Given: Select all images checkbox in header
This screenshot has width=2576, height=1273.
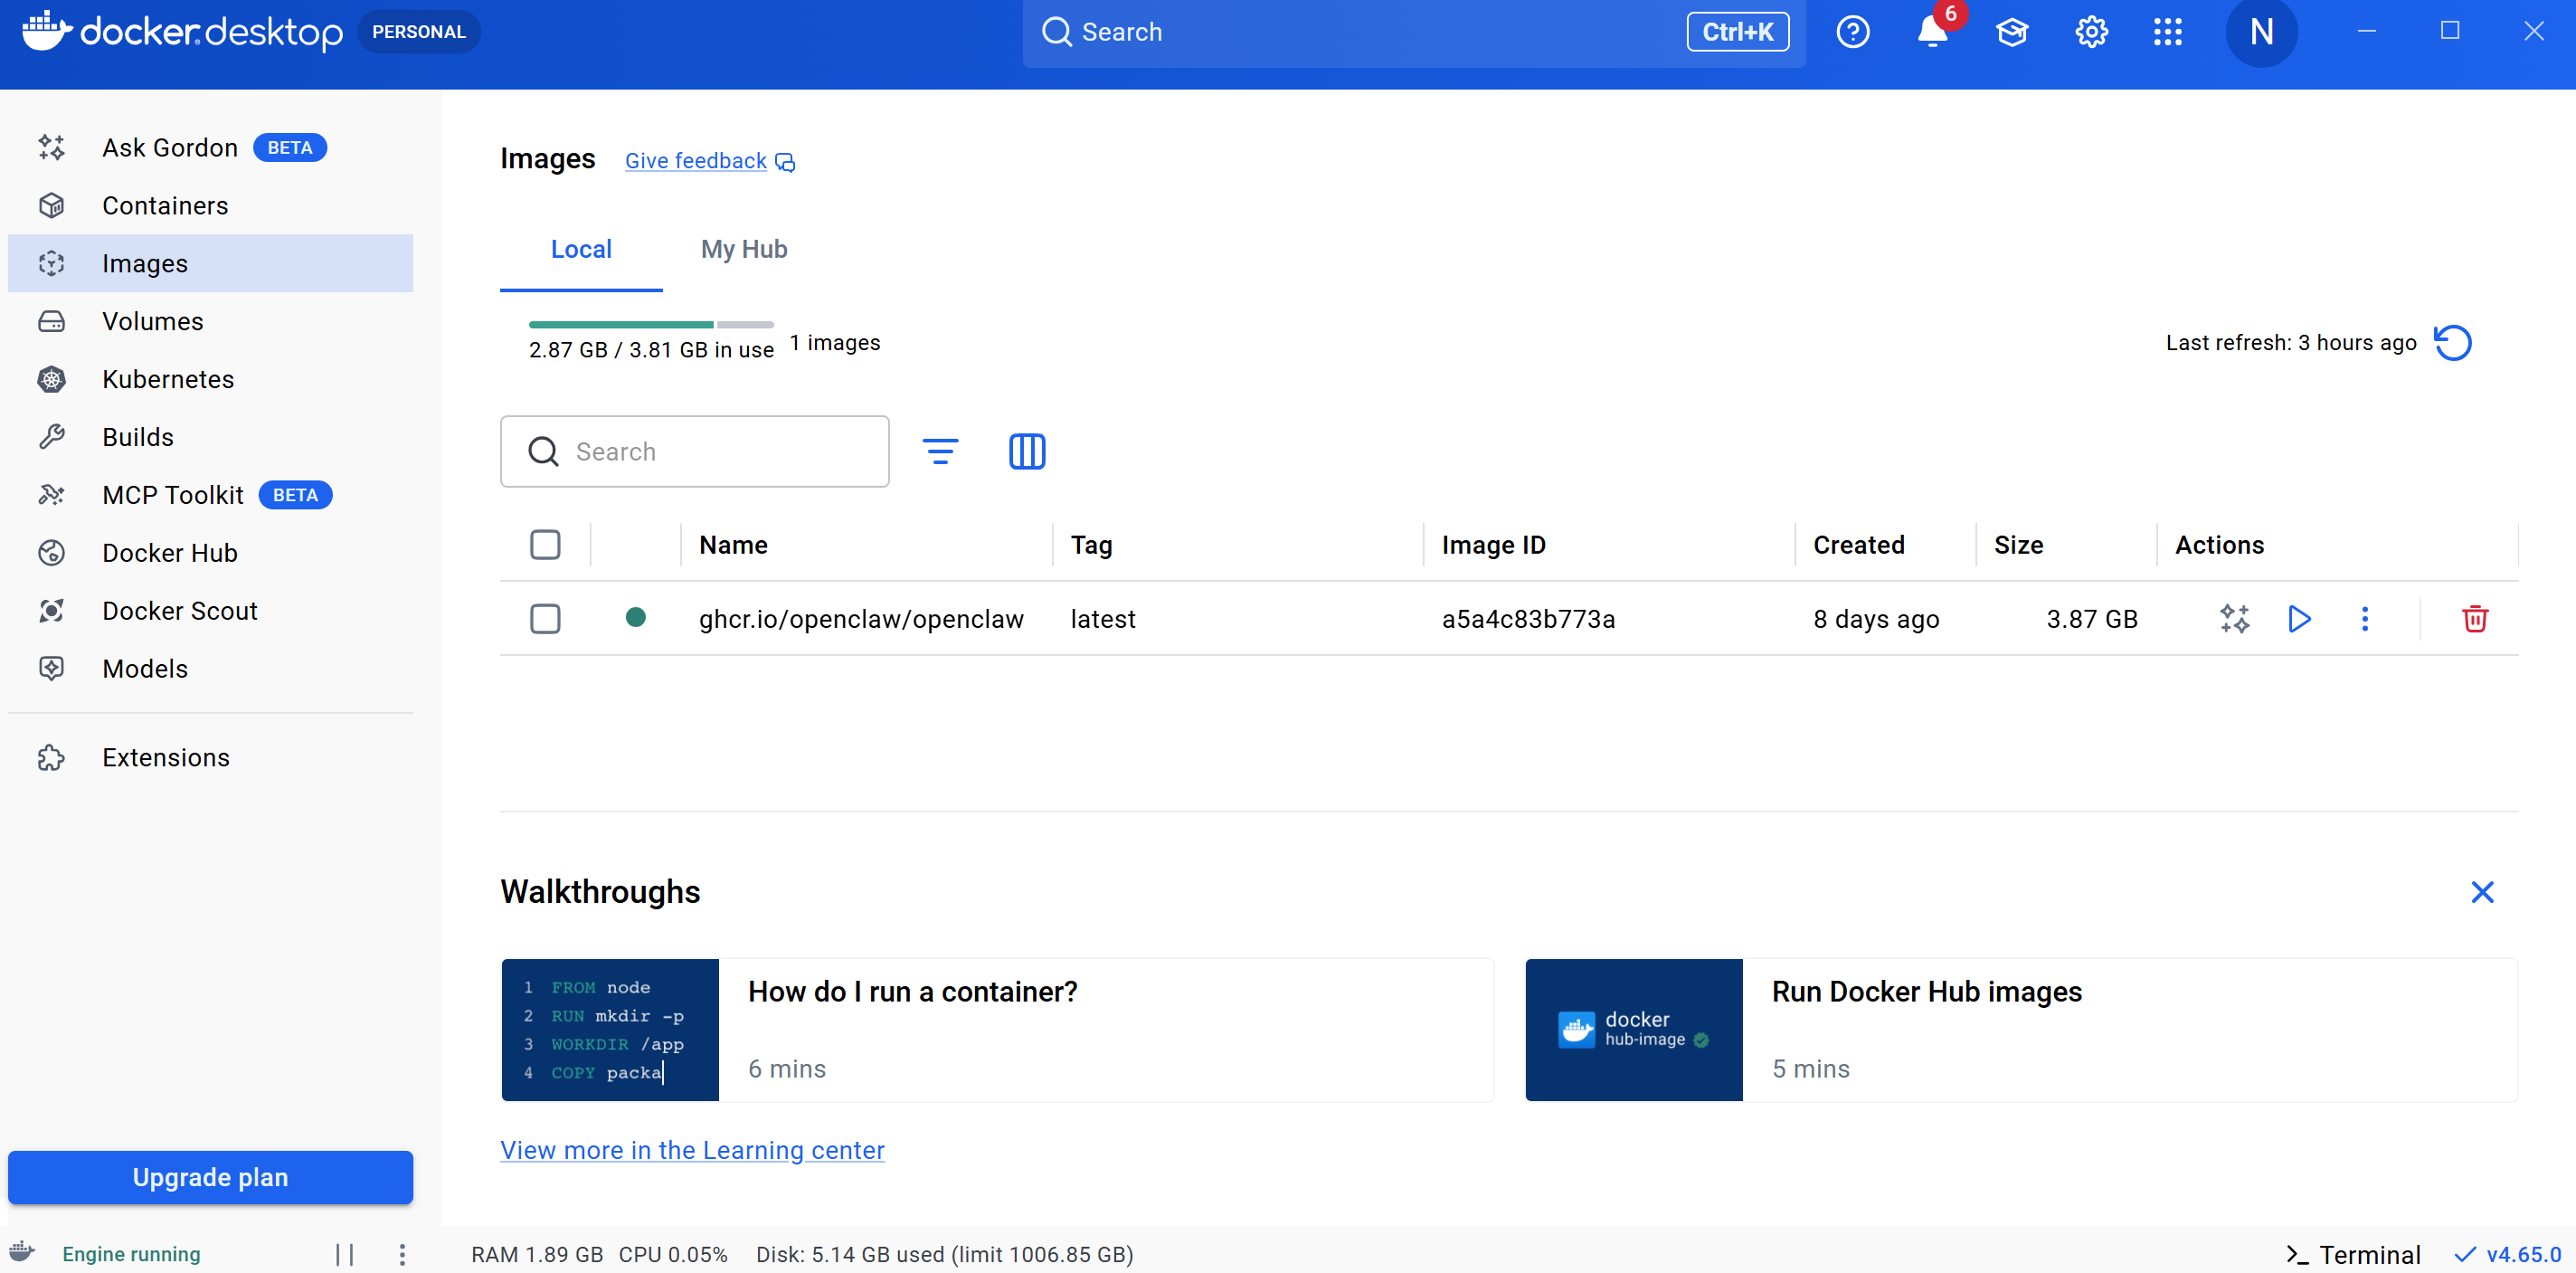Looking at the screenshot, I should 545,545.
